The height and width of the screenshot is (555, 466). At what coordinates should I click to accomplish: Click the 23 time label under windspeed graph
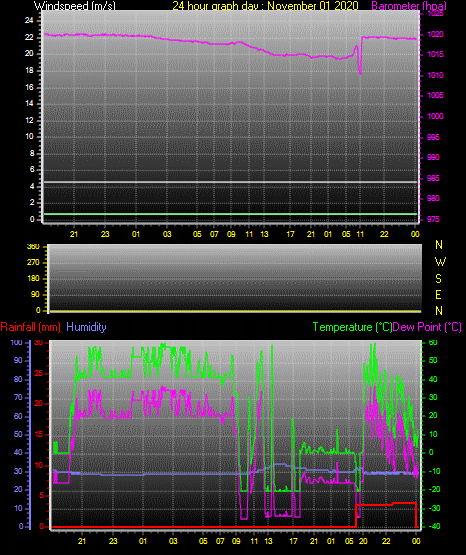105,234
